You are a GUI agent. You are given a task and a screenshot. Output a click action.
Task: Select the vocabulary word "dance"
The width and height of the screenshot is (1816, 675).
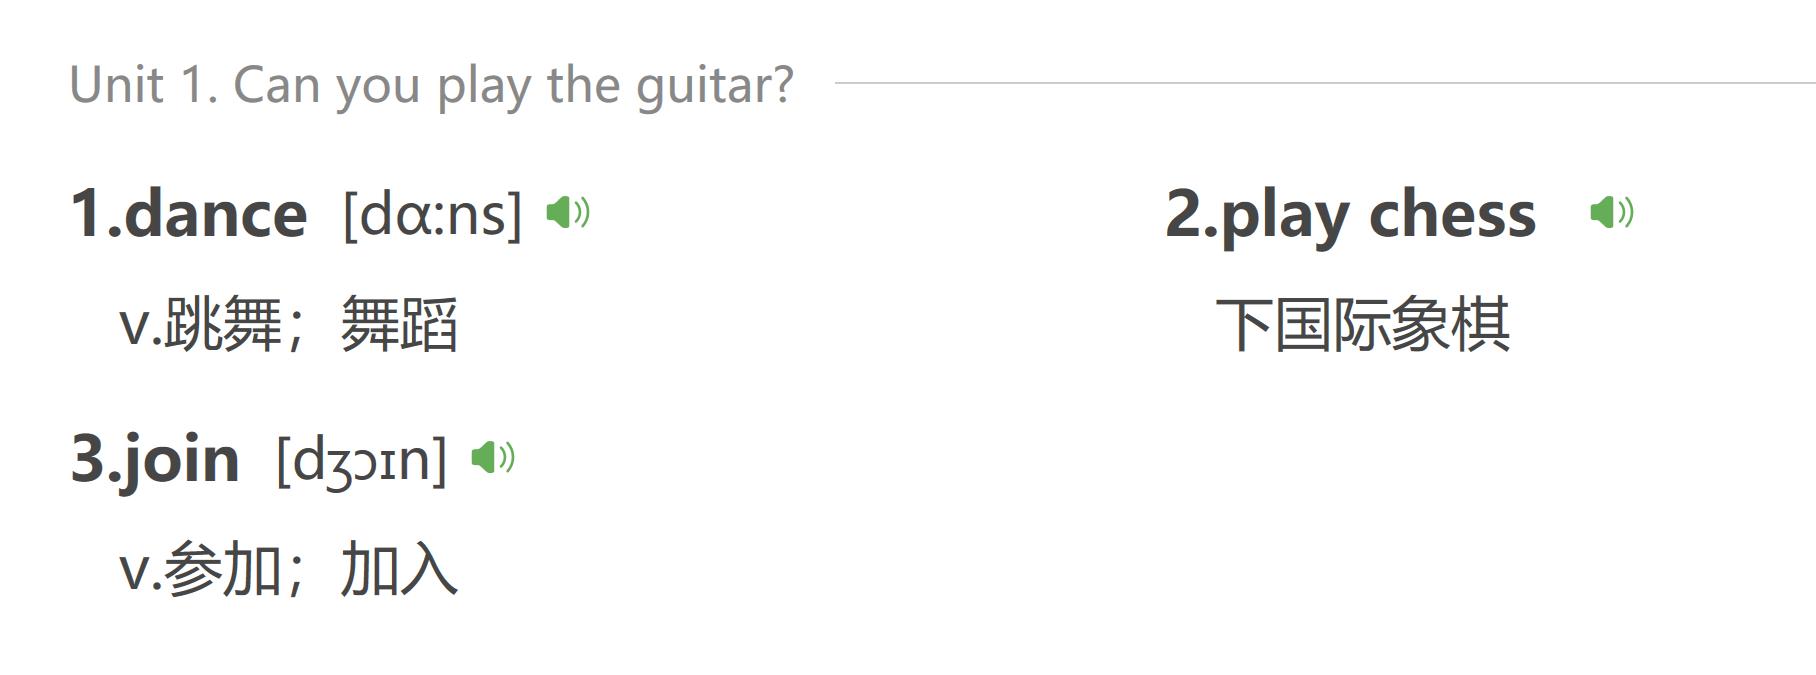215,214
